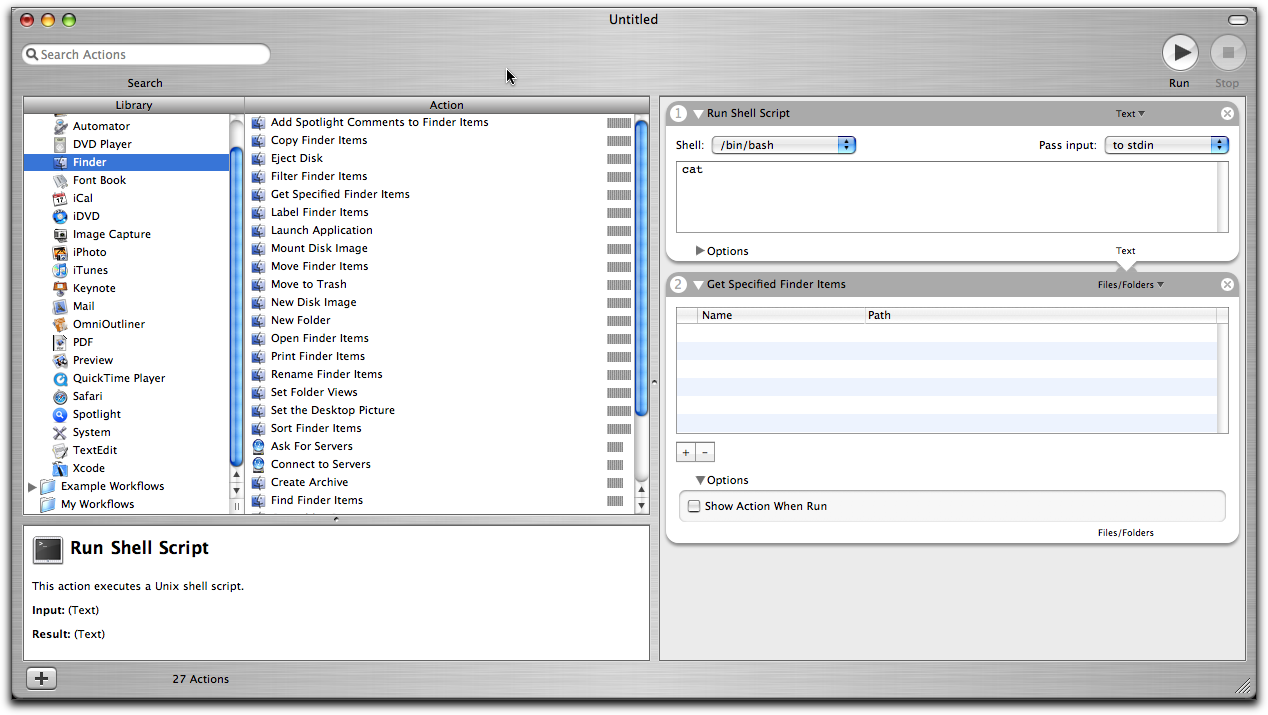Select the Eject Disk action
This screenshot has width=1268, height=715.
point(297,158)
